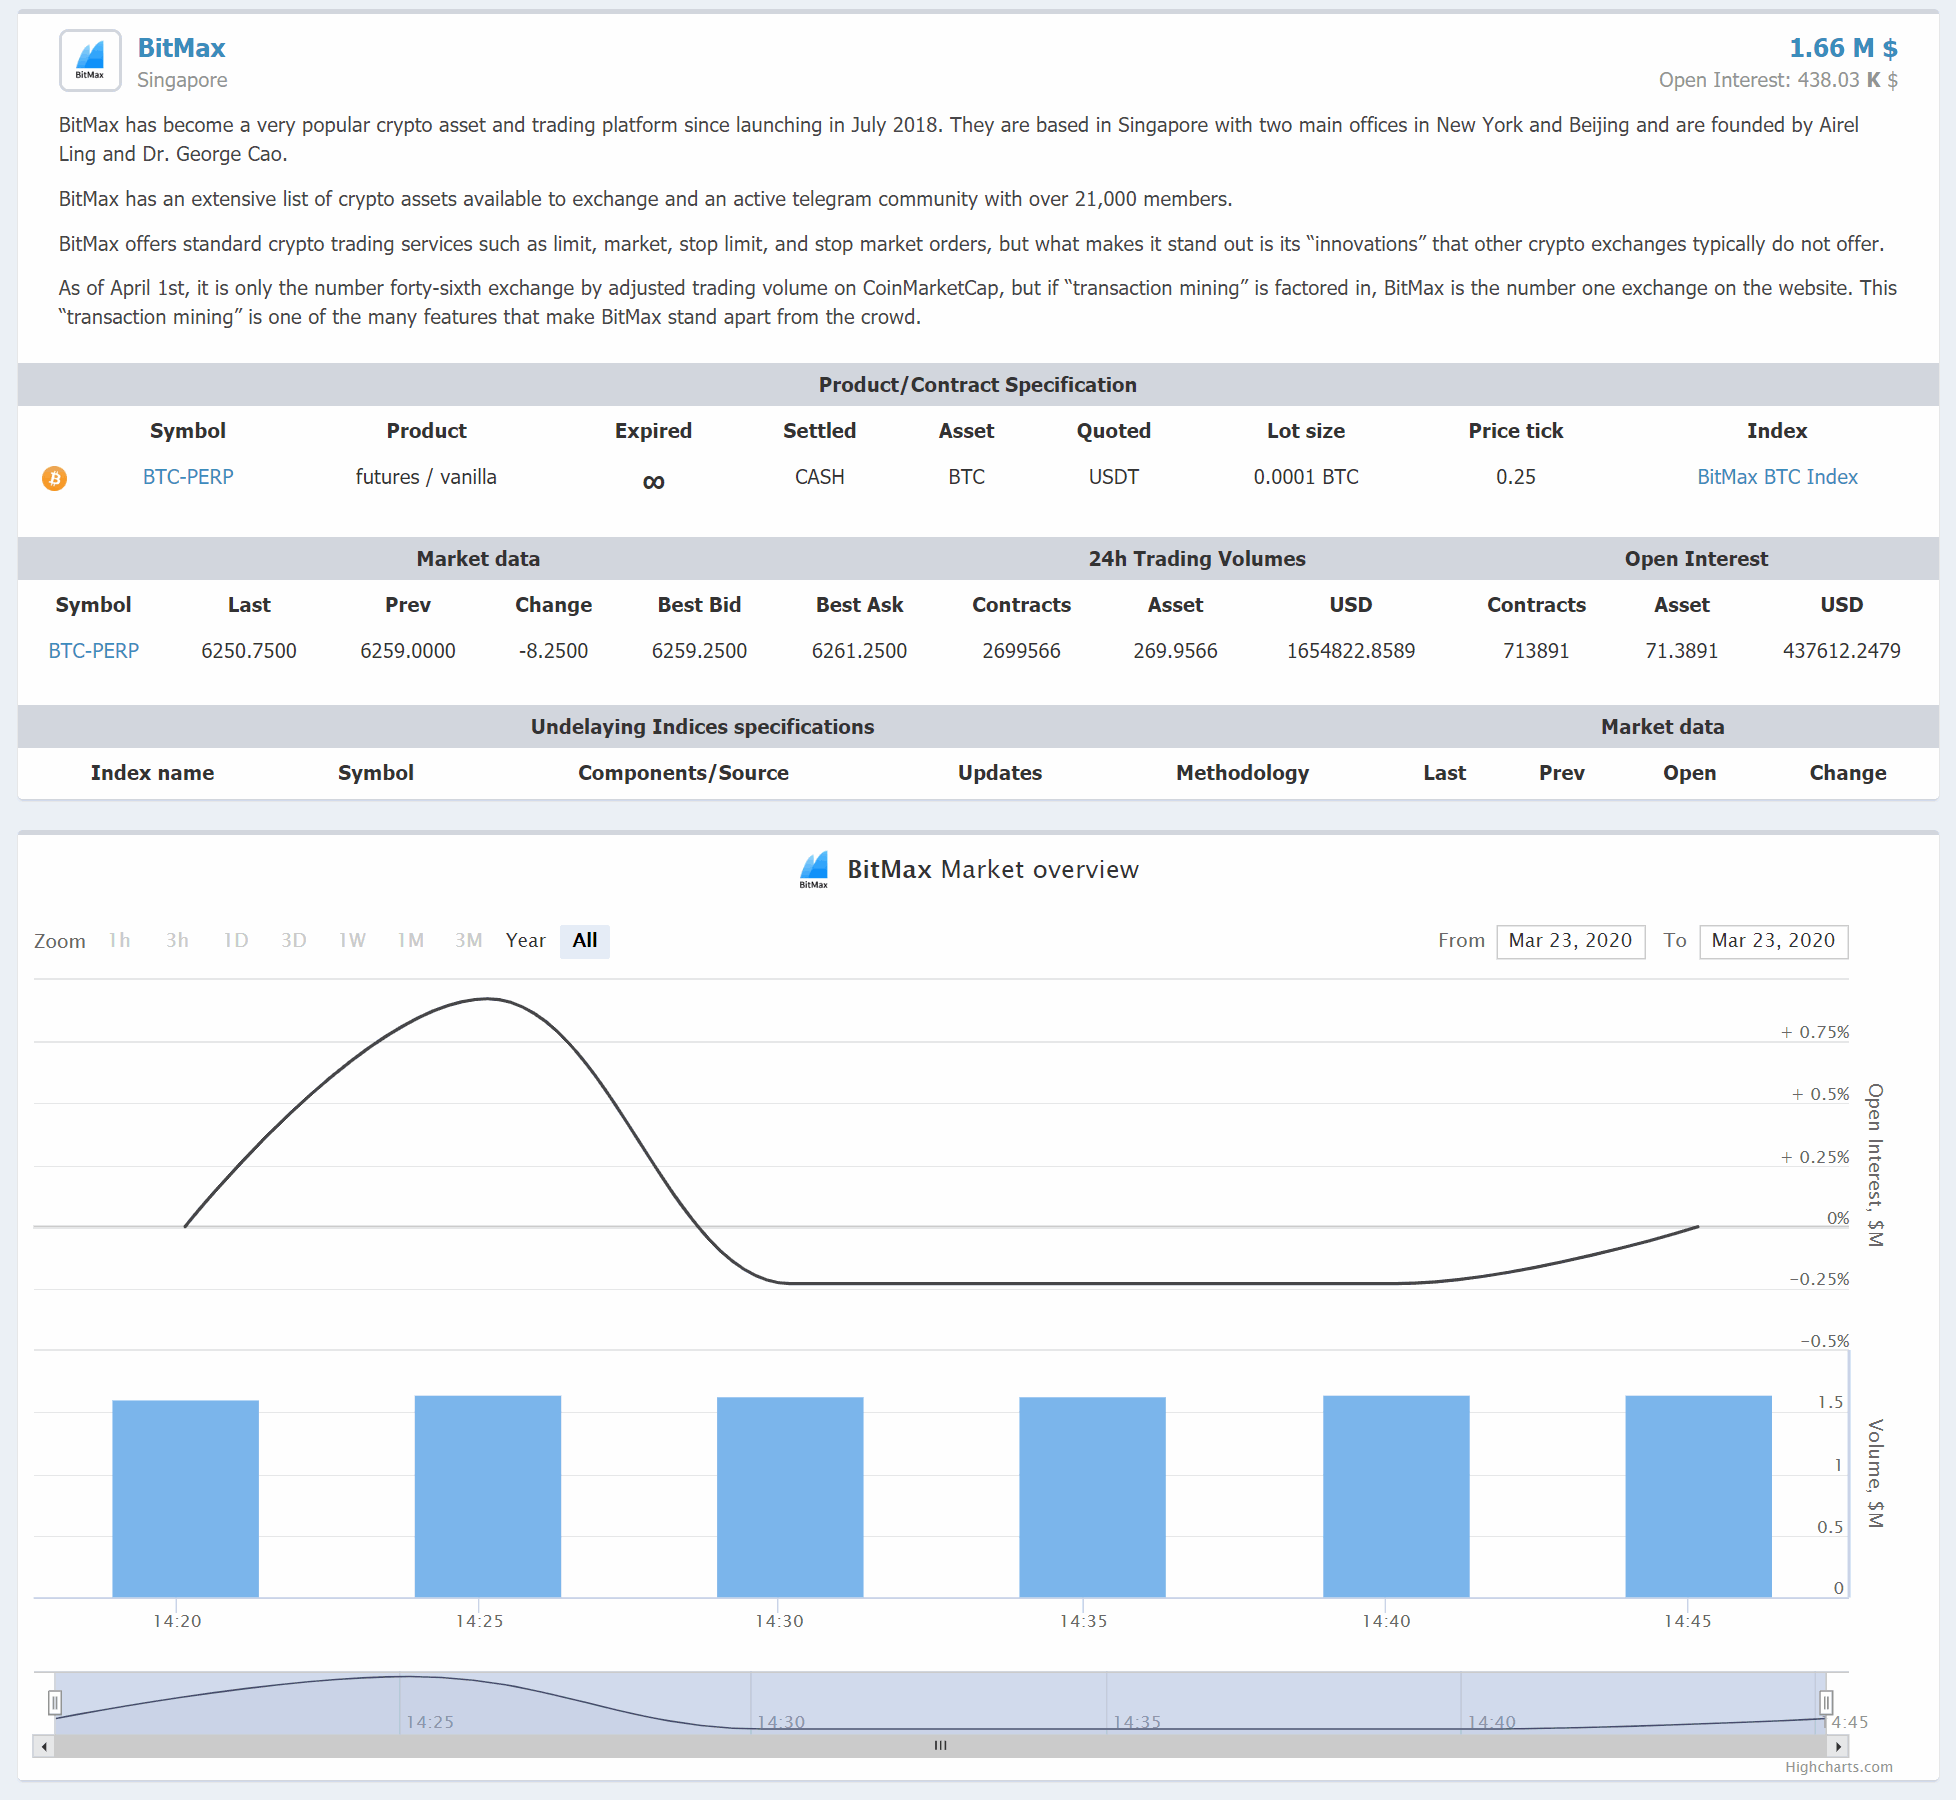1956x1800 pixels.
Task: Click the open interest USD value 437612.2479
Action: pos(1841,651)
